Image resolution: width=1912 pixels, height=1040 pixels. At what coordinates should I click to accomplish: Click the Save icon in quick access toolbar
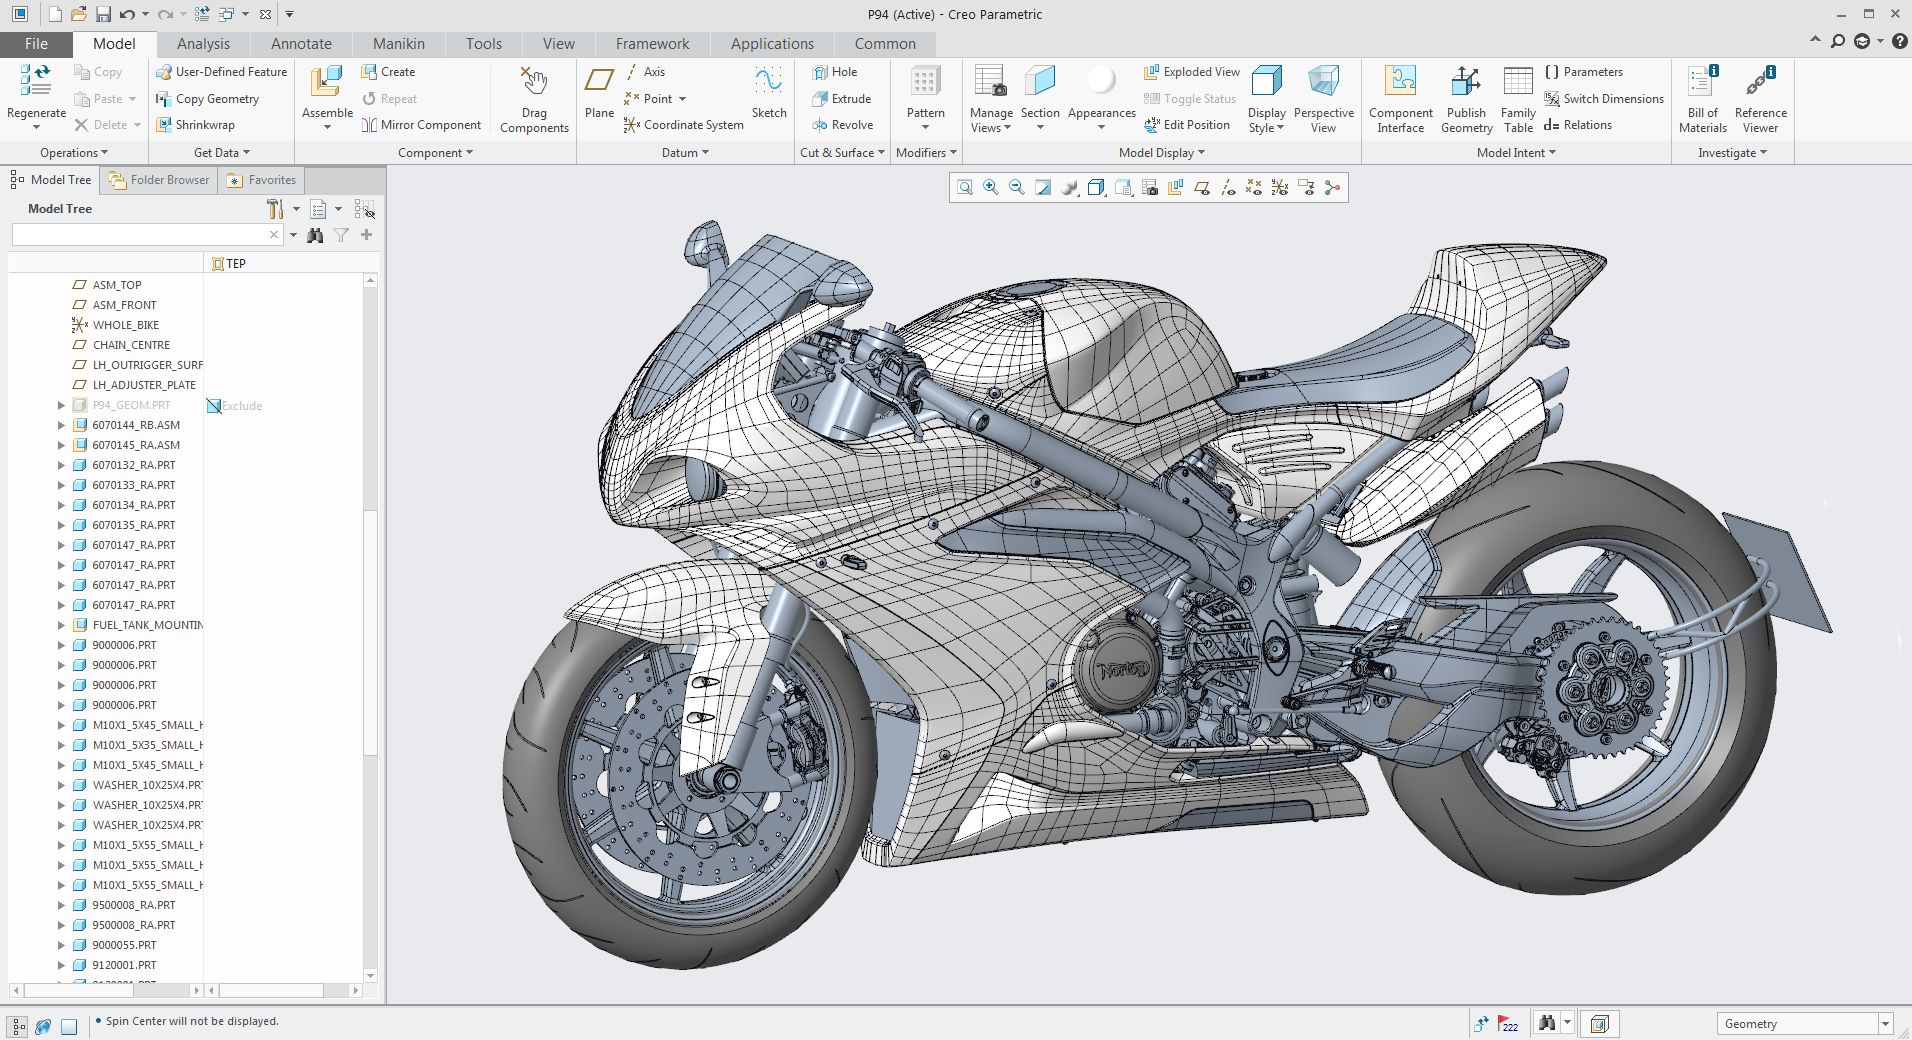[103, 14]
